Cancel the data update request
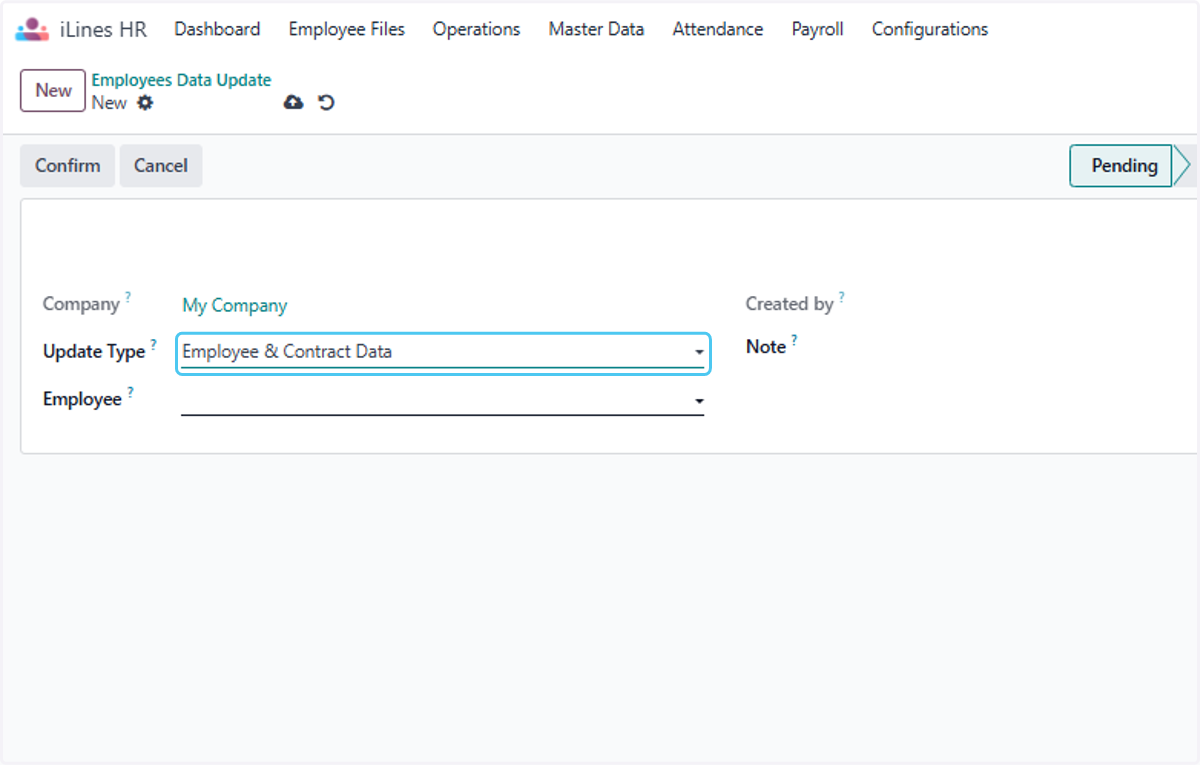The image size is (1200, 765). (160, 165)
